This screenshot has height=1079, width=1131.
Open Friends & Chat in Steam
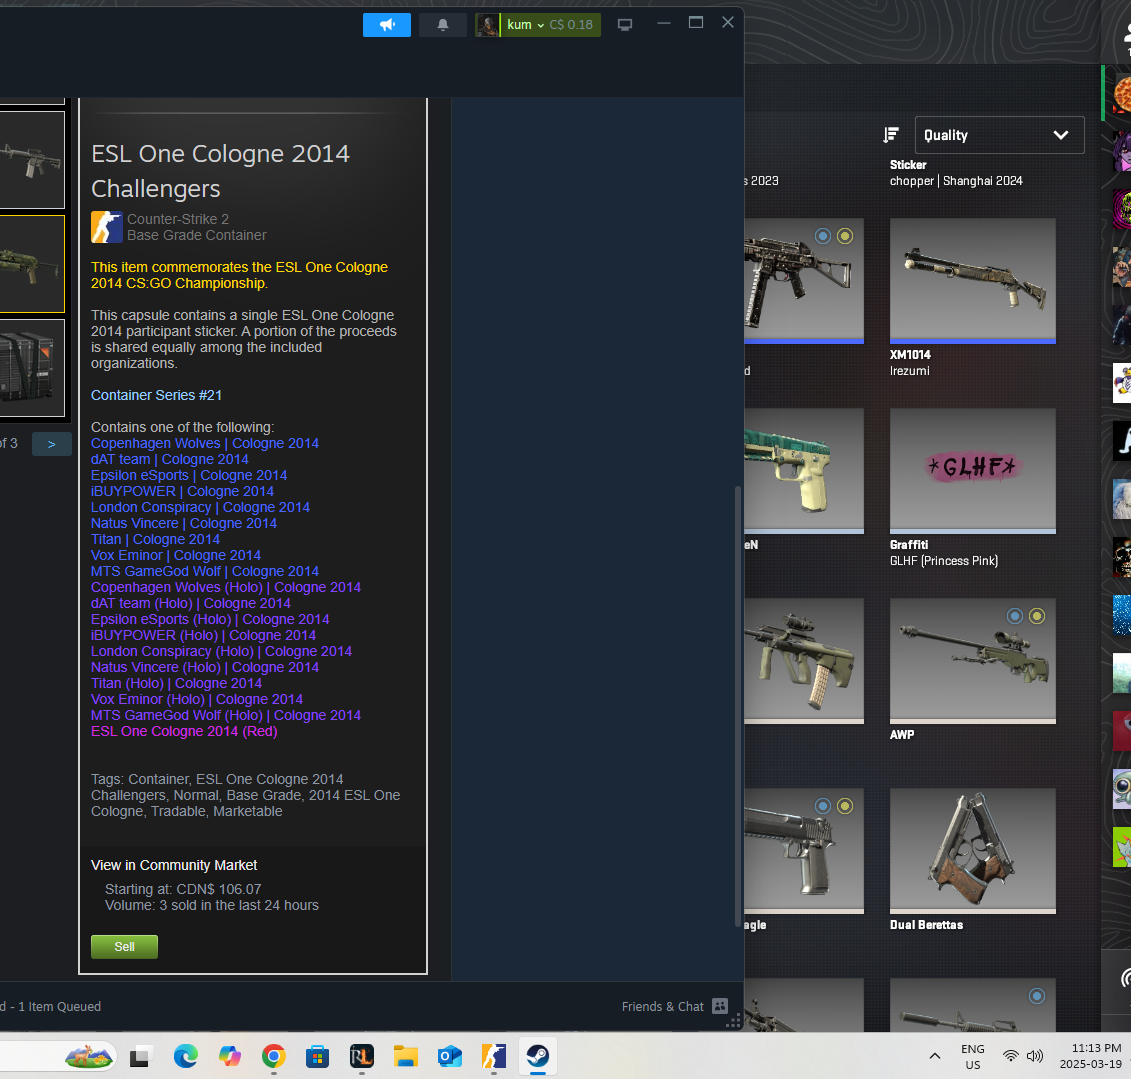674,1006
